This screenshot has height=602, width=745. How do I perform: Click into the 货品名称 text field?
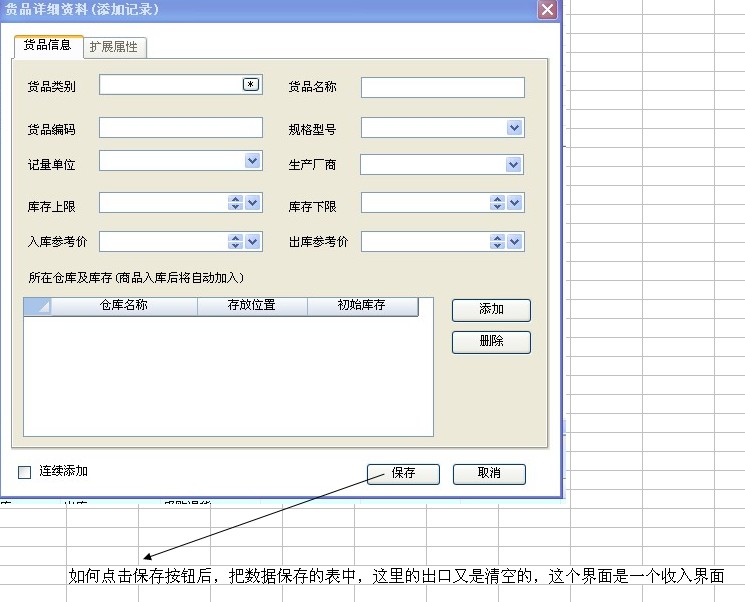click(442, 88)
